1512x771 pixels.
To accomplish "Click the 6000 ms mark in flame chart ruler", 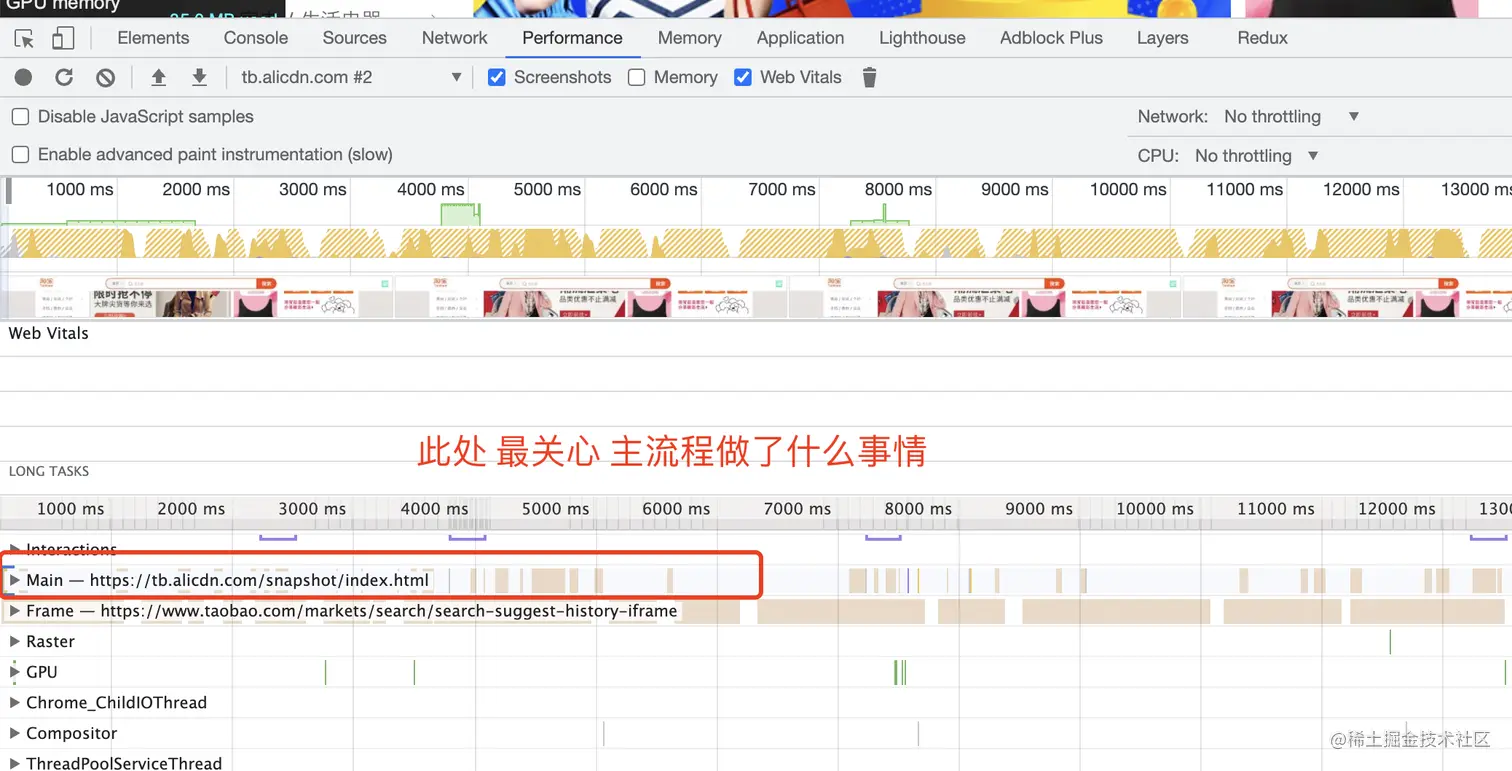I will click(676, 508).
